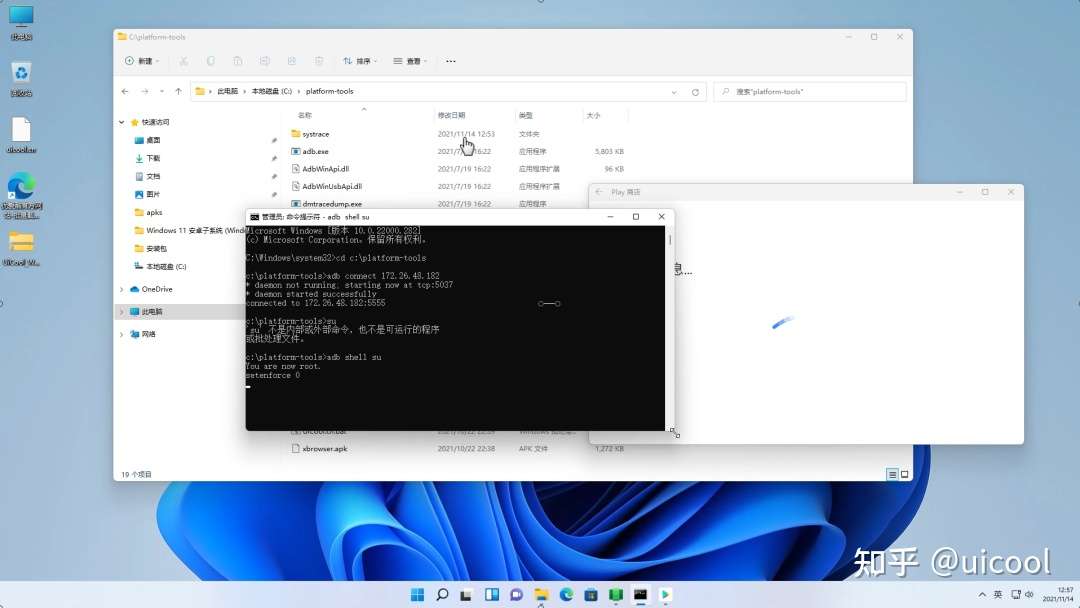Sort by 类型 column header
Viewport: 1080px width, 608px height.
click(526, 115)
